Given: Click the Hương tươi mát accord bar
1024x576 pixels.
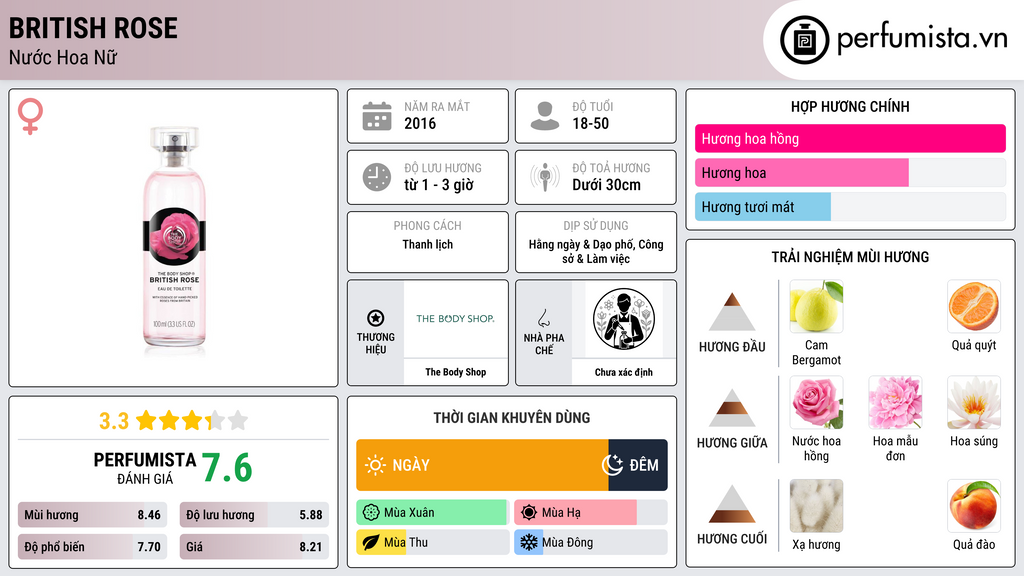Looking at the screenshot, I should [x=850, y=206].
